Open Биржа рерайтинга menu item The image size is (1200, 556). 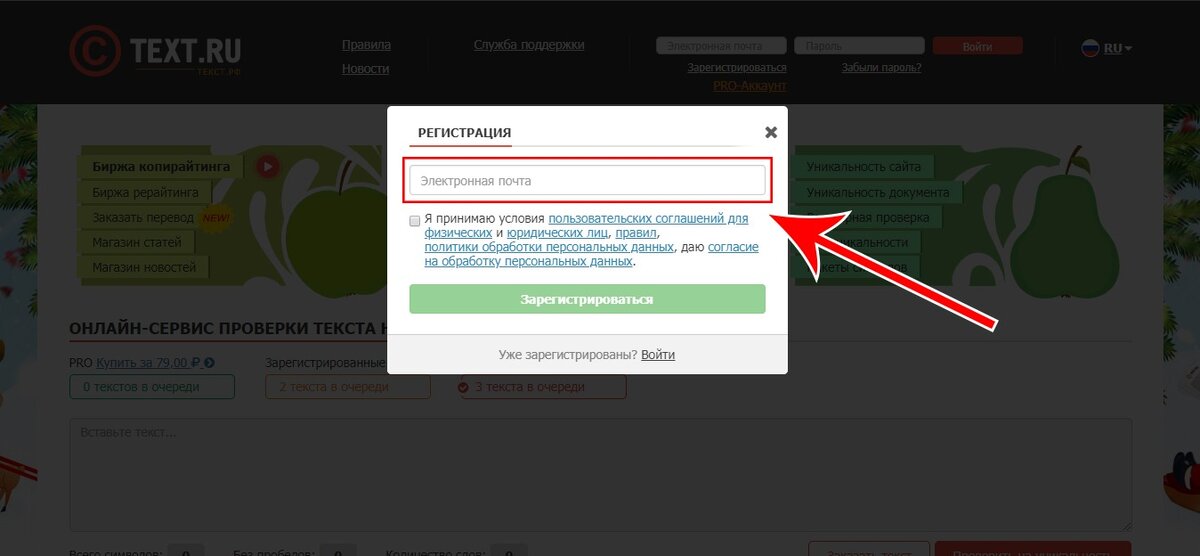point(145,192)
